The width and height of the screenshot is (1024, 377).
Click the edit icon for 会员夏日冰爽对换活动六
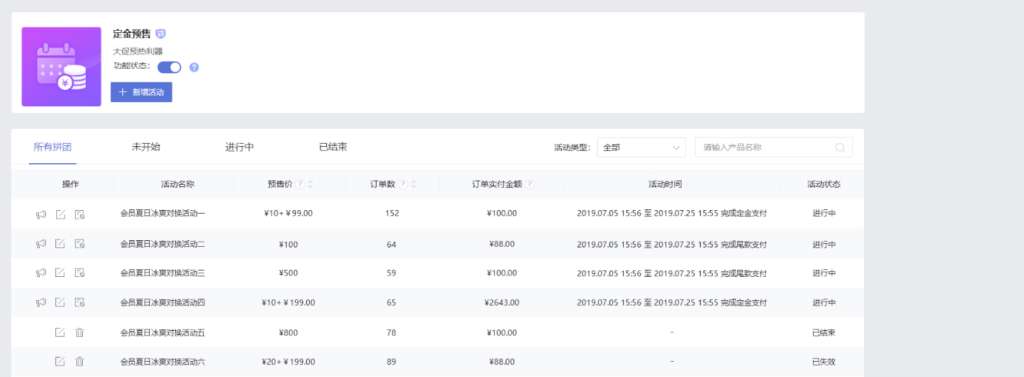pos(60,361)
